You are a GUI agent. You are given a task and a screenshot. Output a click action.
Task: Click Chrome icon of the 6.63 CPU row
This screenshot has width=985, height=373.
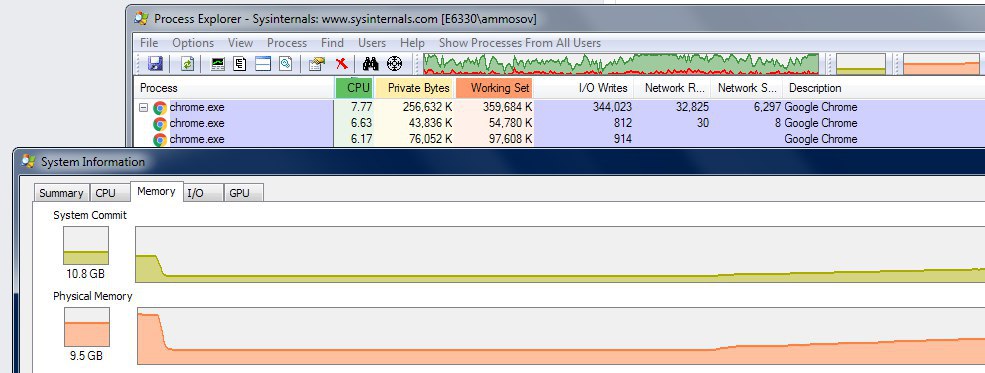tap(160, 123)
